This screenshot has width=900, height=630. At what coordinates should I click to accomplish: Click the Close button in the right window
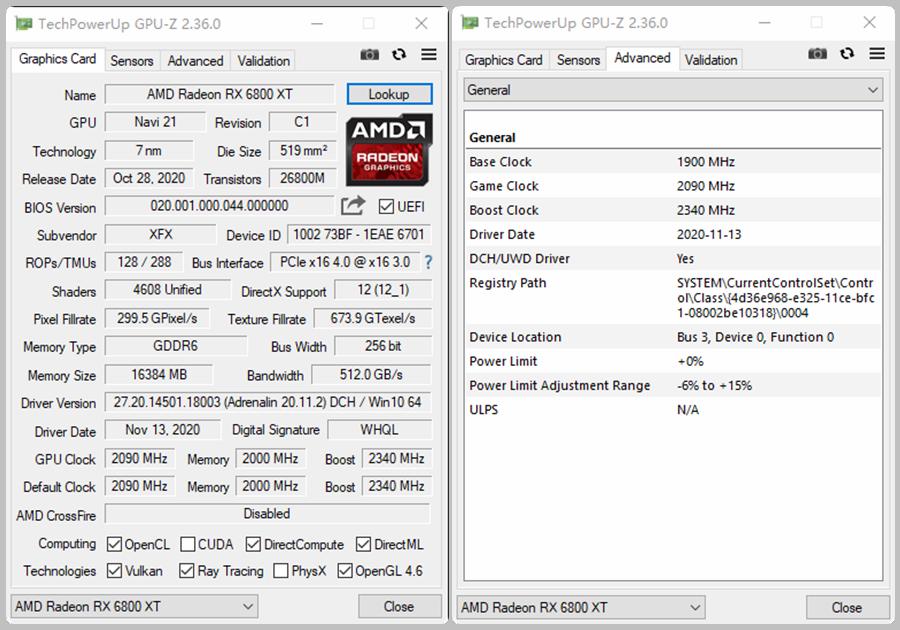[x=848, y=607]
